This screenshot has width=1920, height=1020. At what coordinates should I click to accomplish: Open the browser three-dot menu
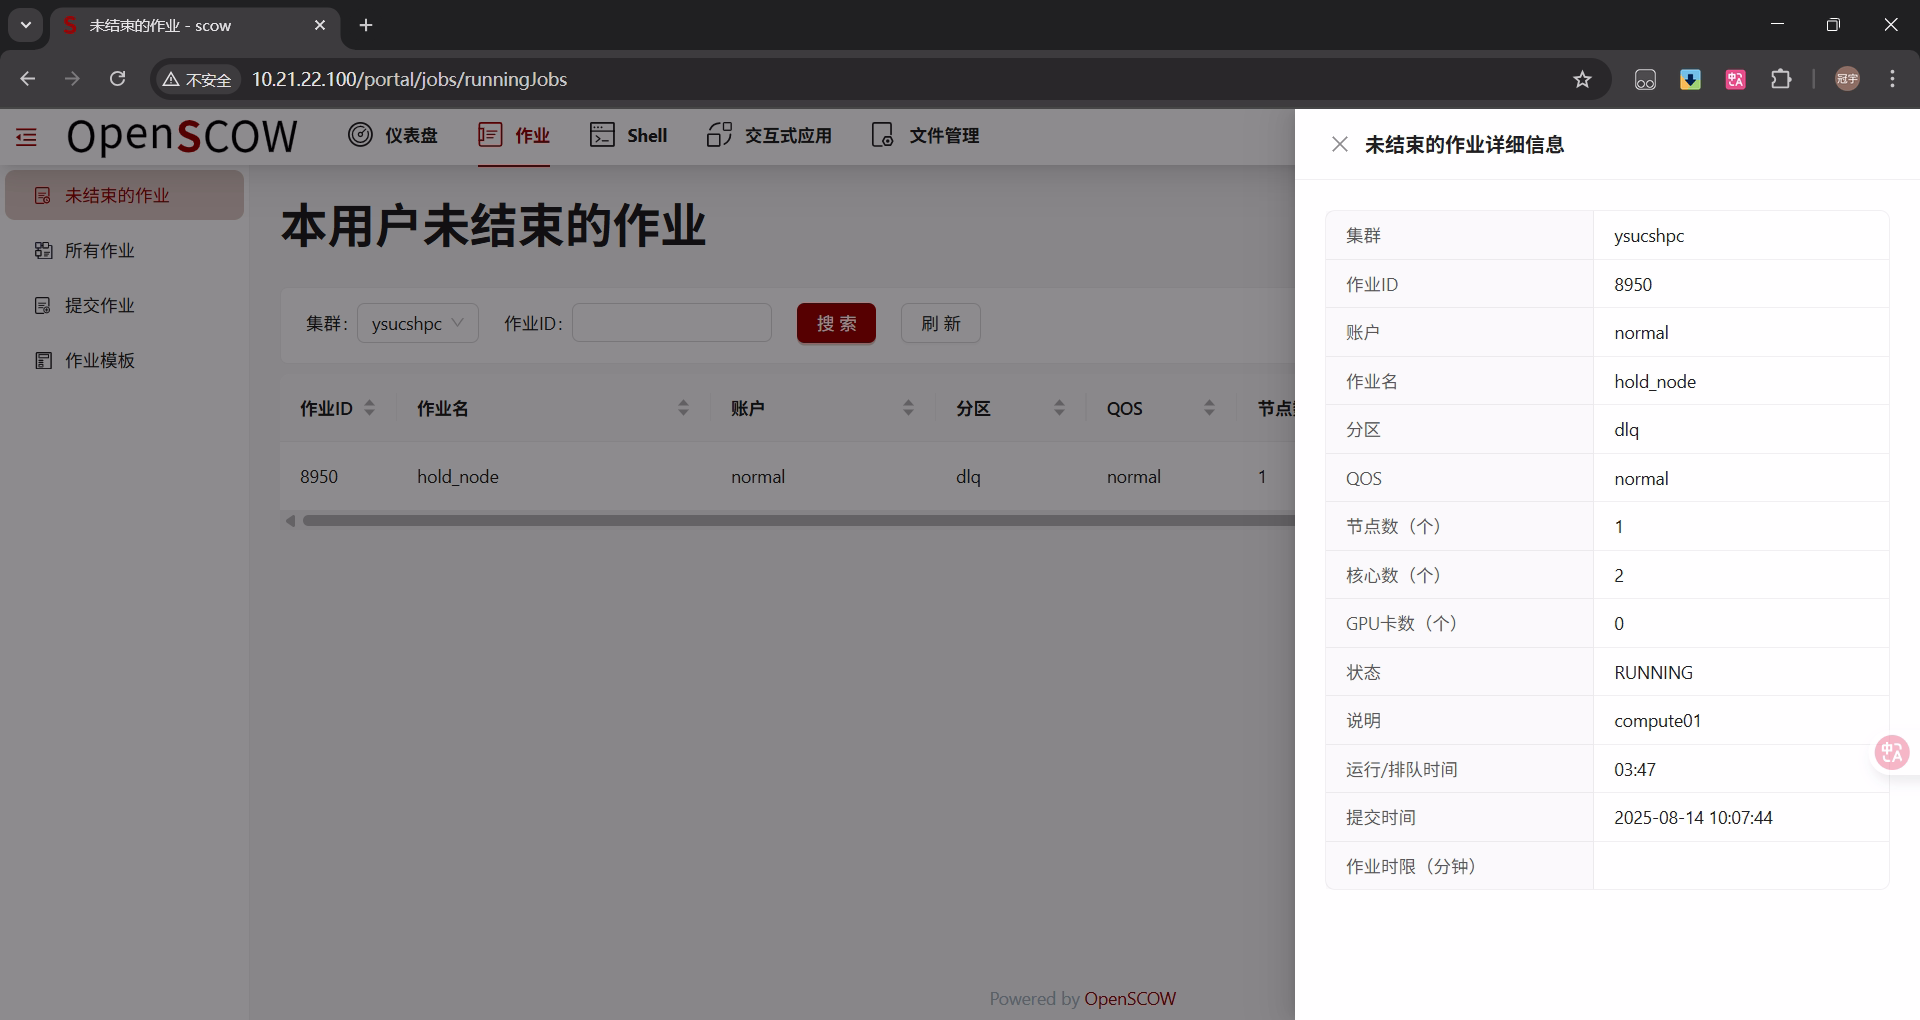pos(1891,79)
